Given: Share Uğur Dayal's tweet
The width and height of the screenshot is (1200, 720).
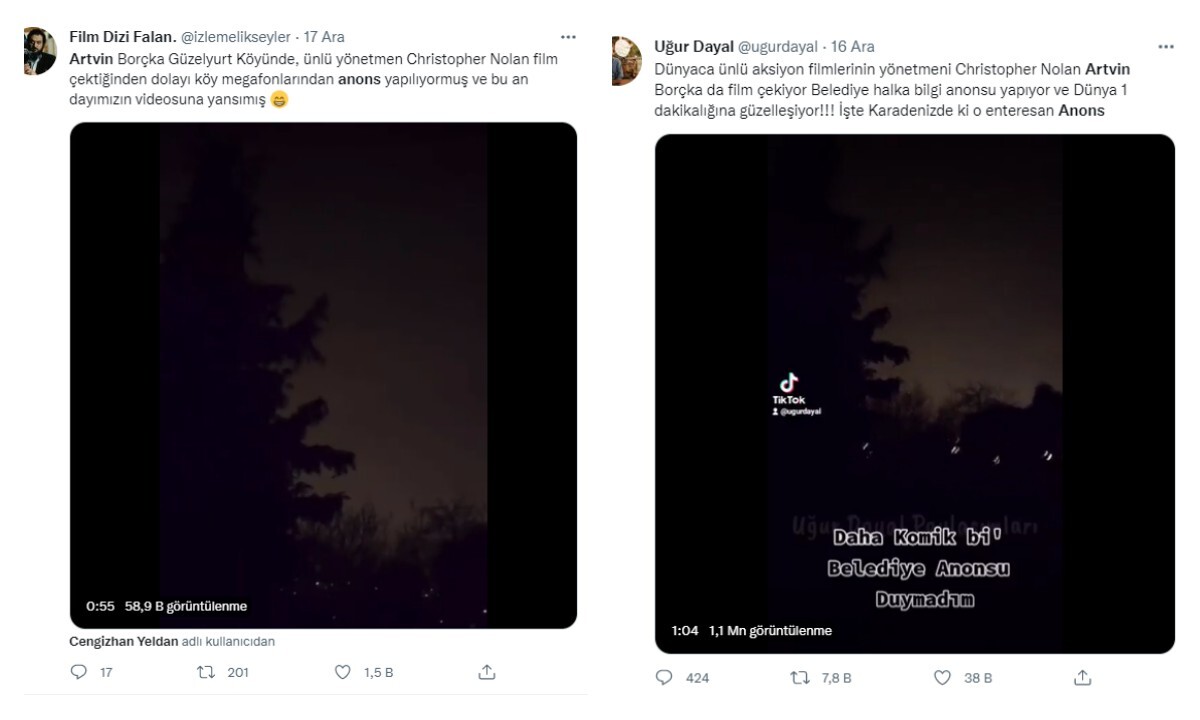Looking at the screenshot, I should (1082, 677).
